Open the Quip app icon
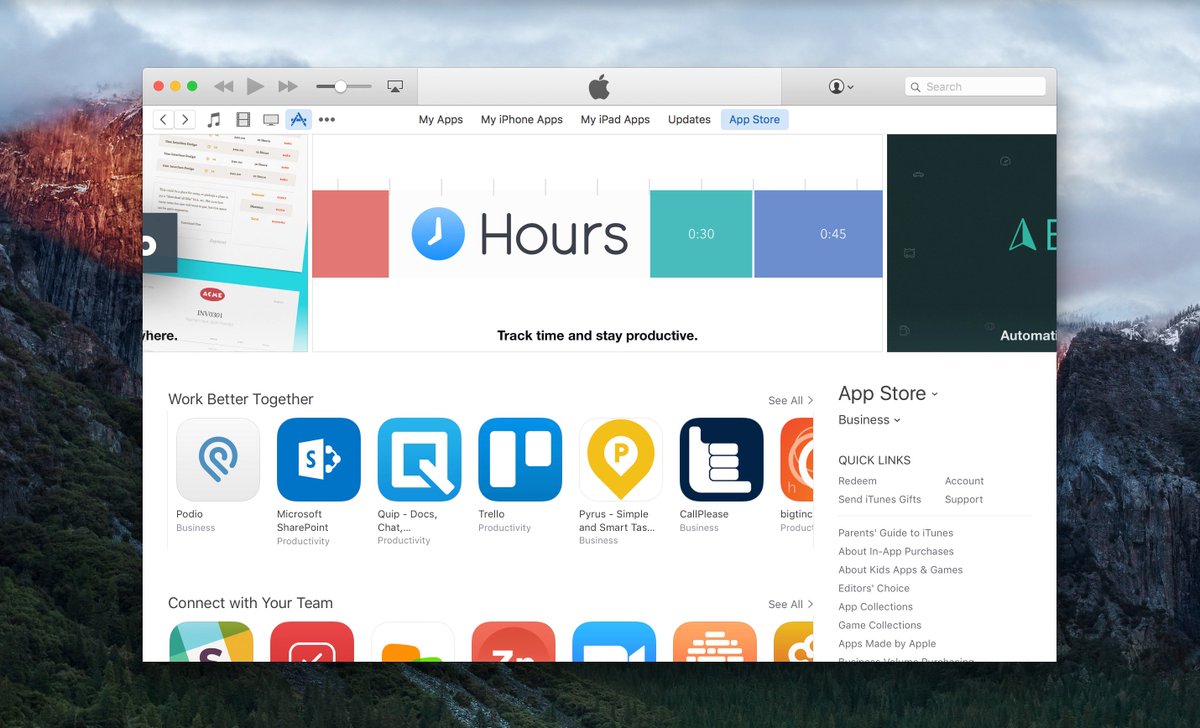 [419, 460]
